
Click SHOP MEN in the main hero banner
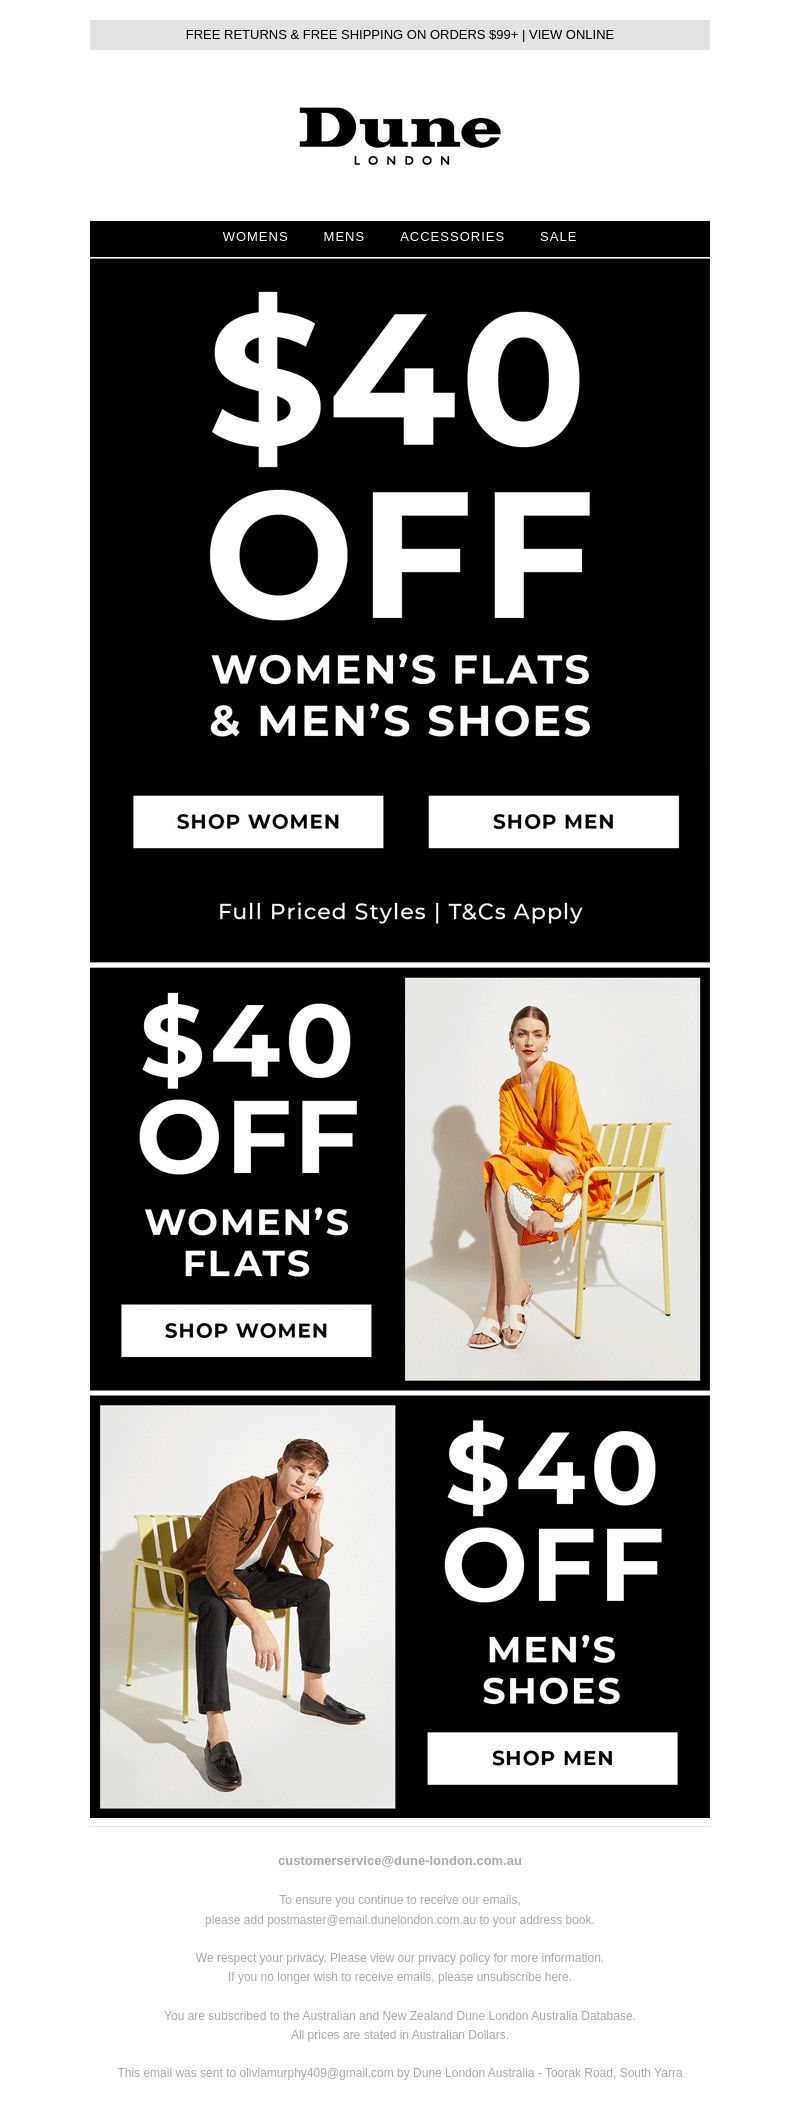[x=554, y=822]
